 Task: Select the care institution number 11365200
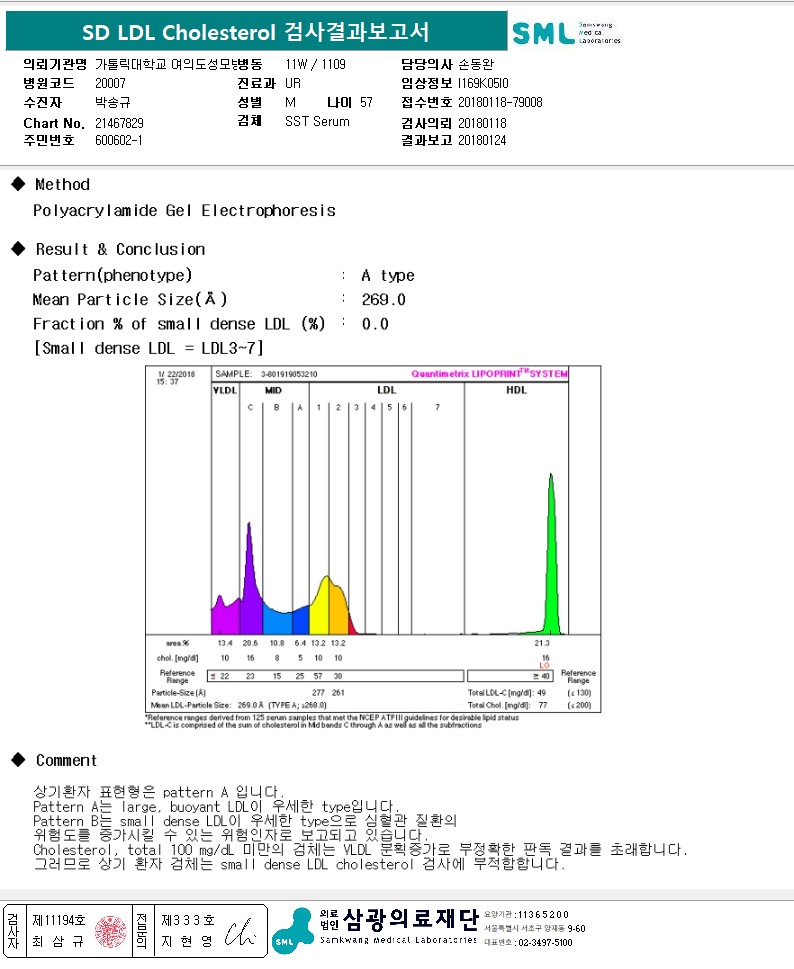(543, 915)
